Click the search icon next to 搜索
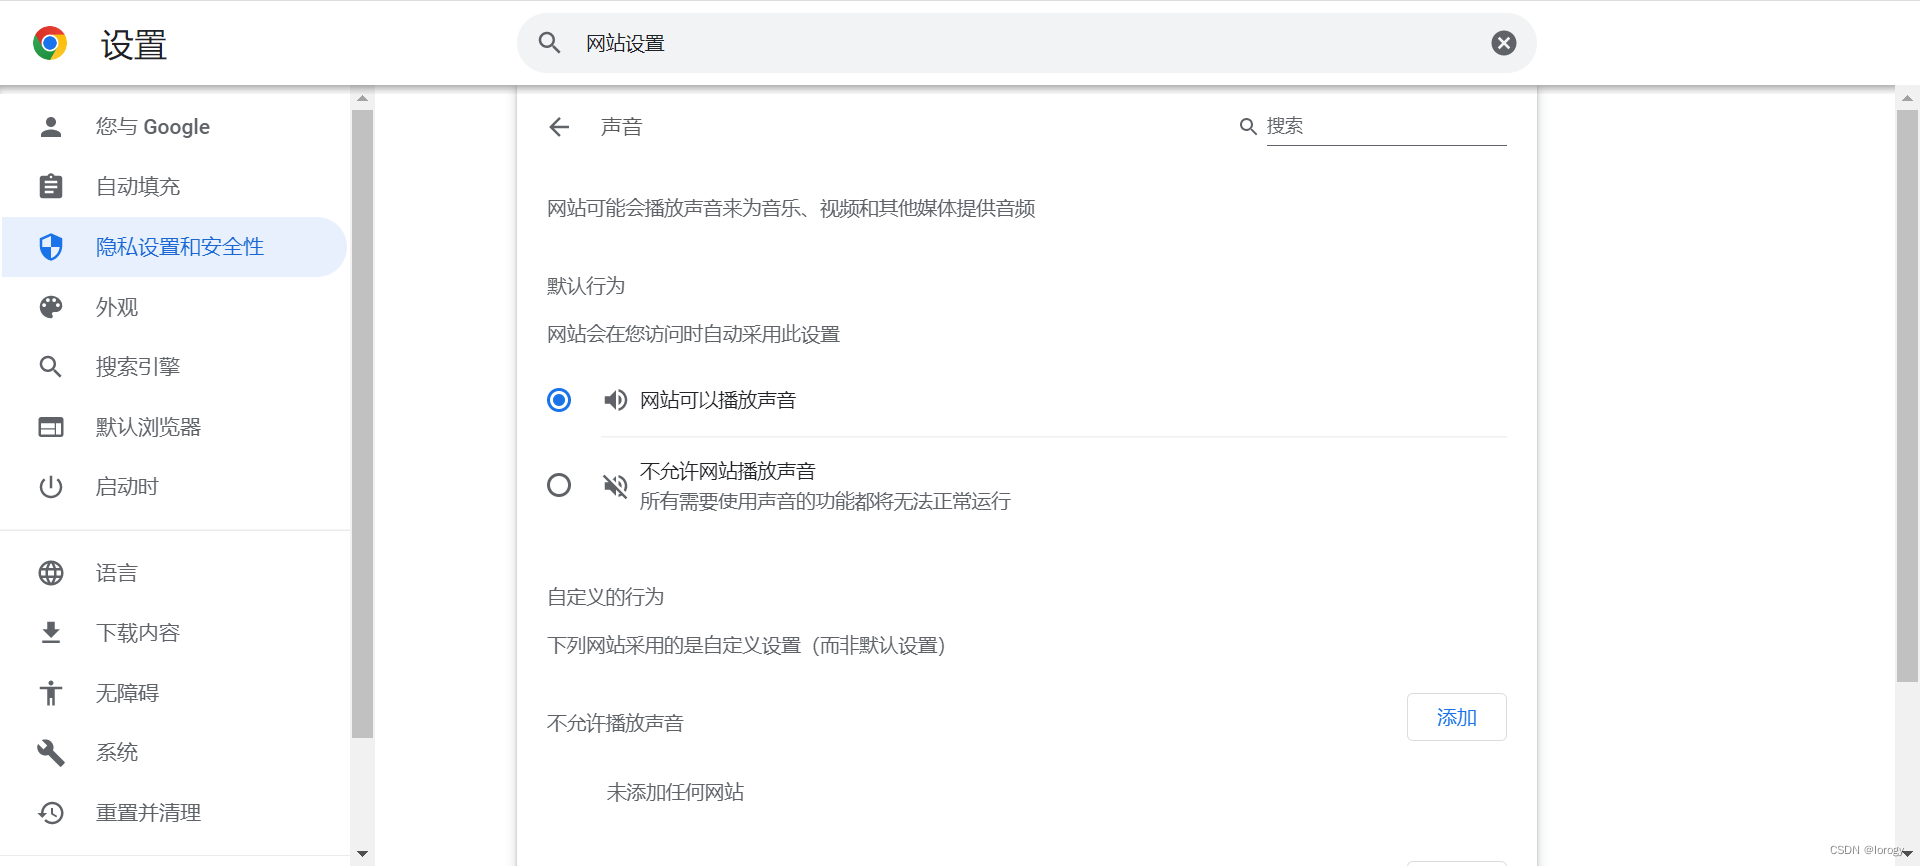This screenshot has width=1920, height=866. 1248,127
